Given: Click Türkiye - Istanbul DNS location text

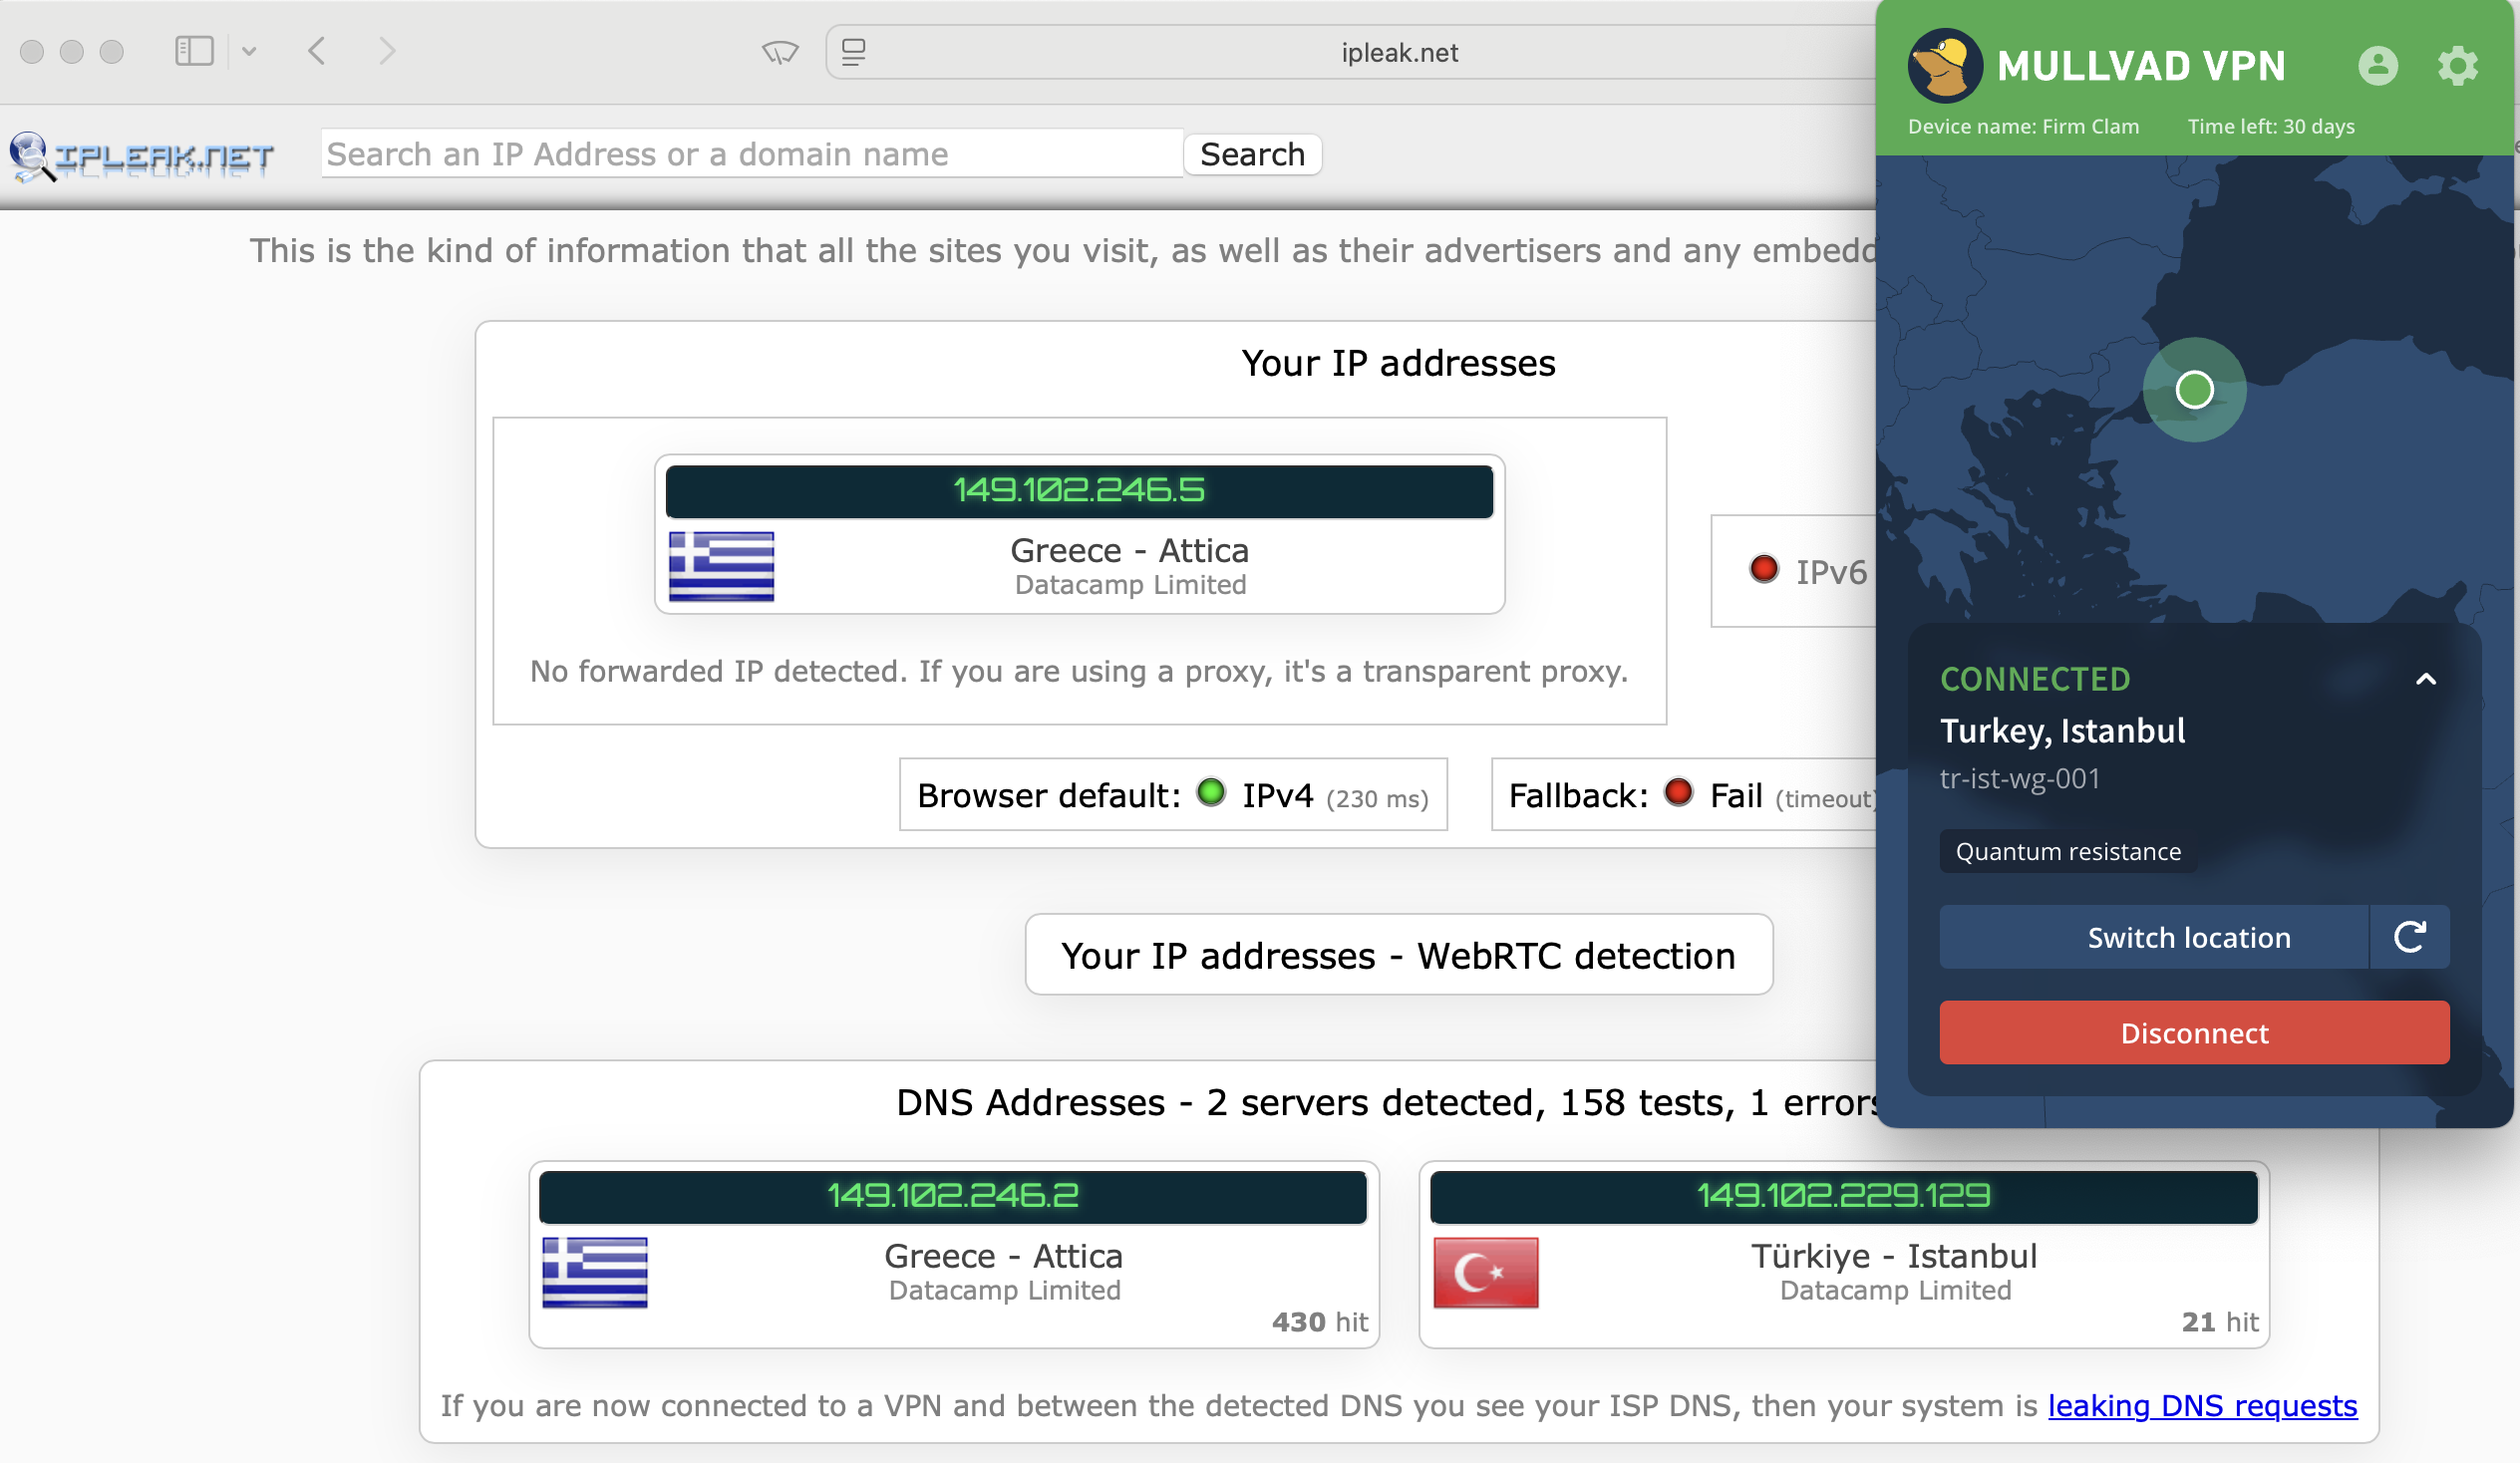Looking at the screenshot, I should pos(1894,1256).
